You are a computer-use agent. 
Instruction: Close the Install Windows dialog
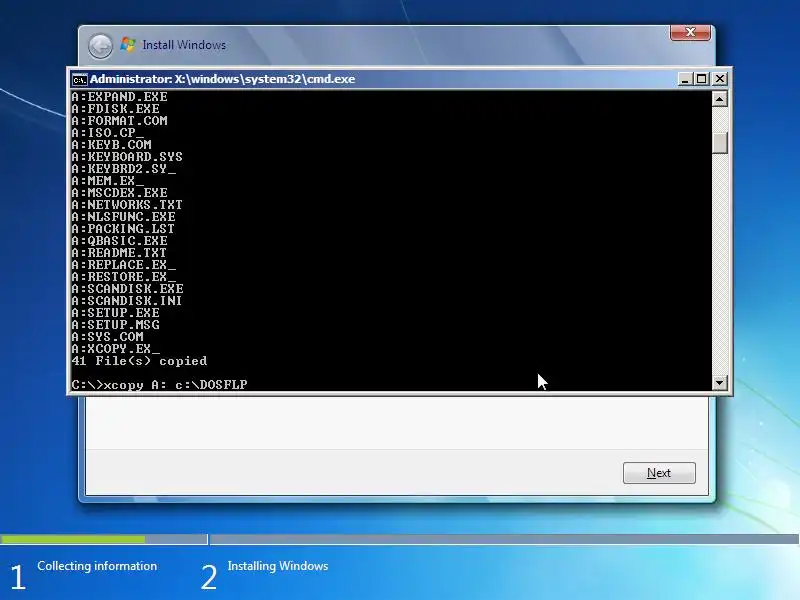click(690, 32)
